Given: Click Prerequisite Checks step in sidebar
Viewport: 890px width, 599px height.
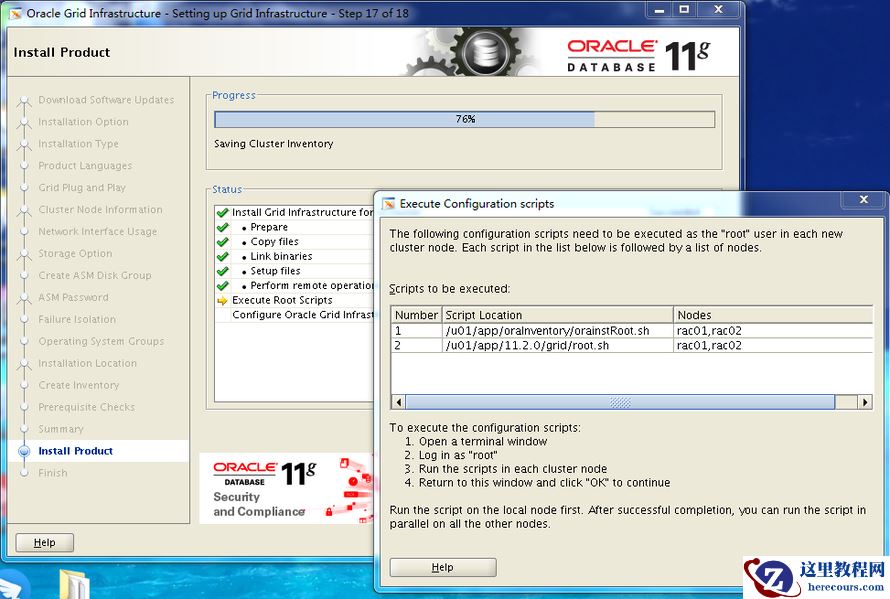Looking at the screenshot, I should coord(86,407).
